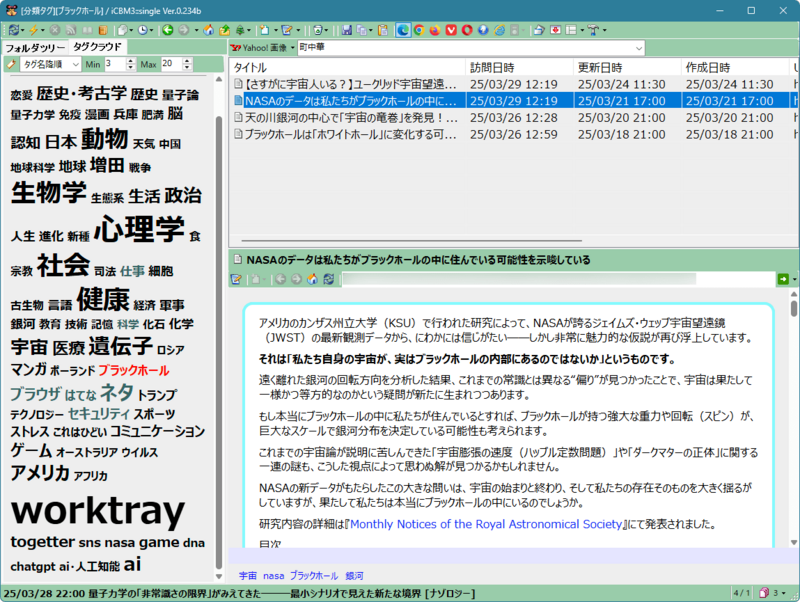Switch to the タグクラウド tab
This screenshot has height=602, width=800.
coord(97,47)
